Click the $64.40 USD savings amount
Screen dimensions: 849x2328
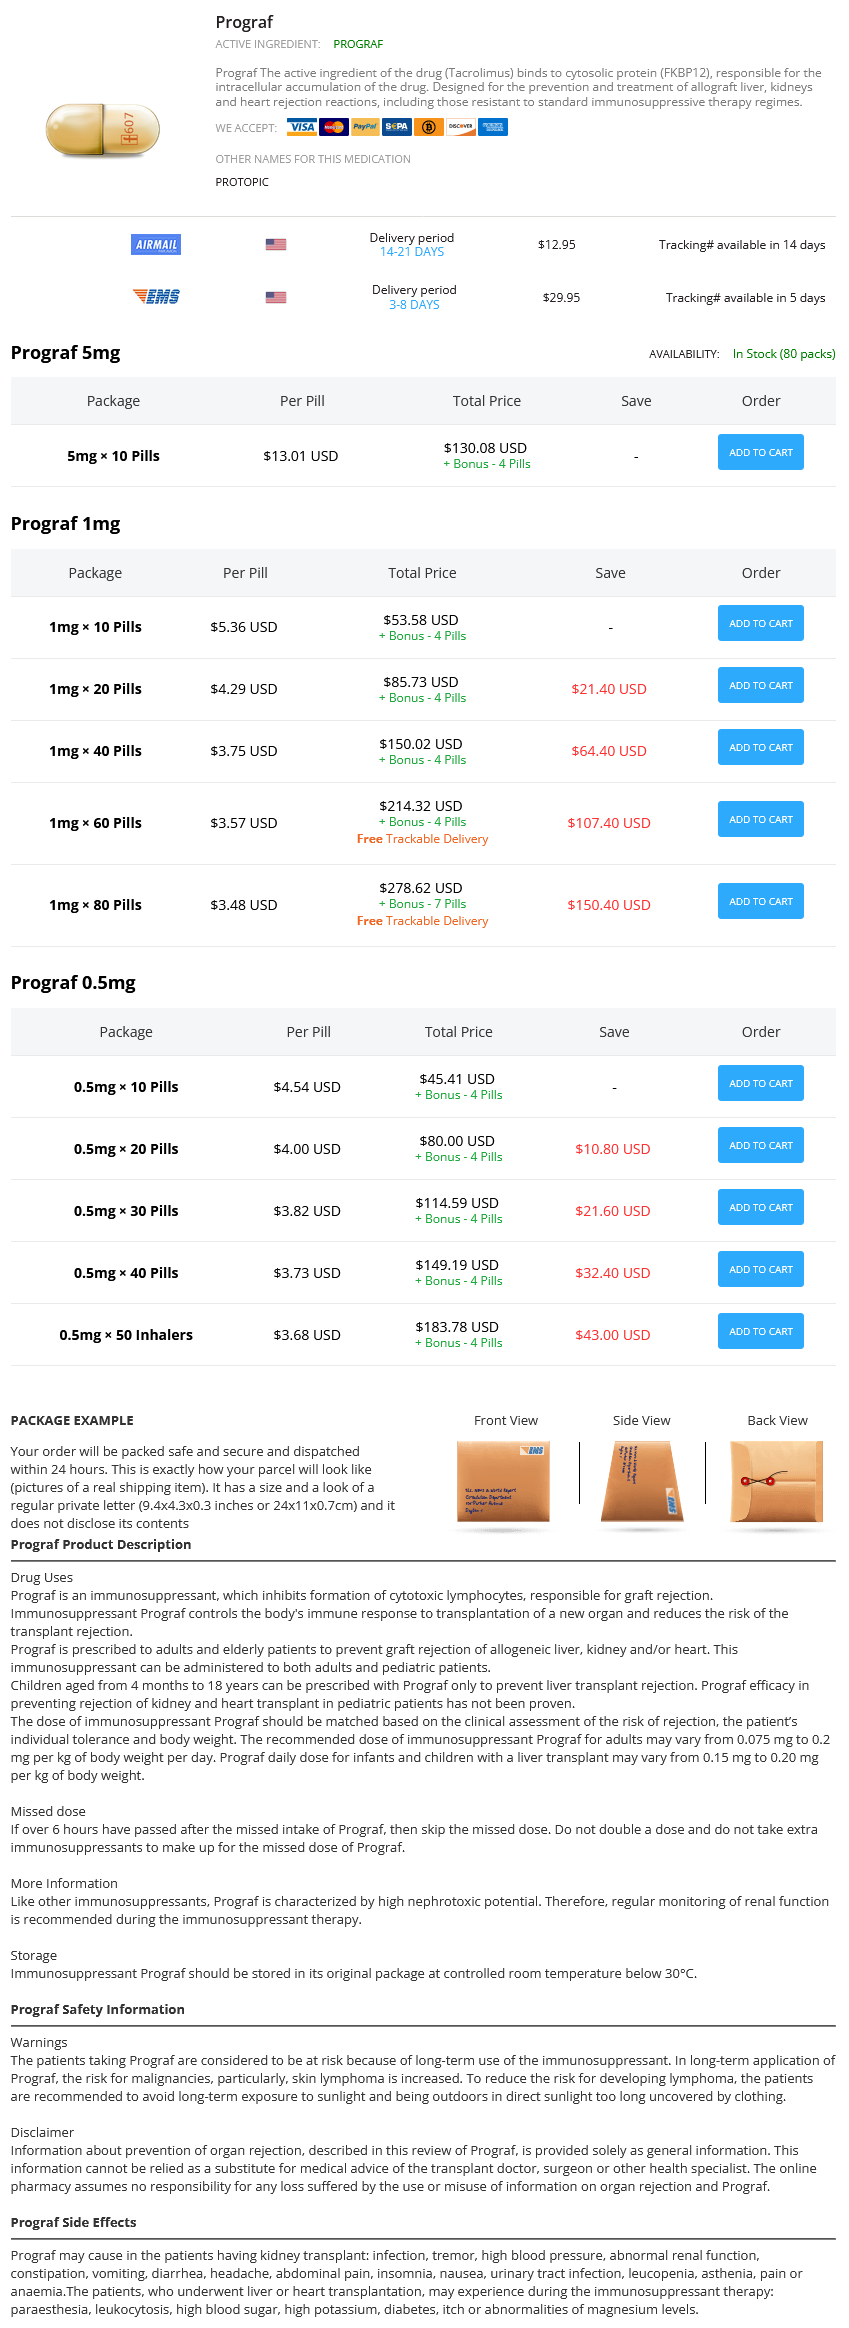pos(609,751)
